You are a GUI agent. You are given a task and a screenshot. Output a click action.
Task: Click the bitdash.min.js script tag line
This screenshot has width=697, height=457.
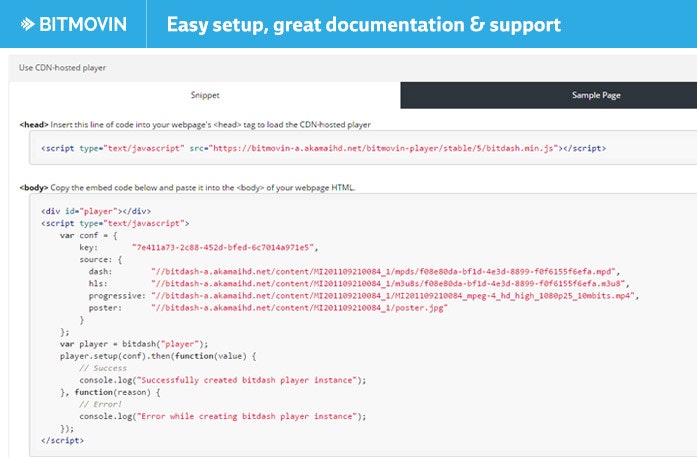click(323, 148)
